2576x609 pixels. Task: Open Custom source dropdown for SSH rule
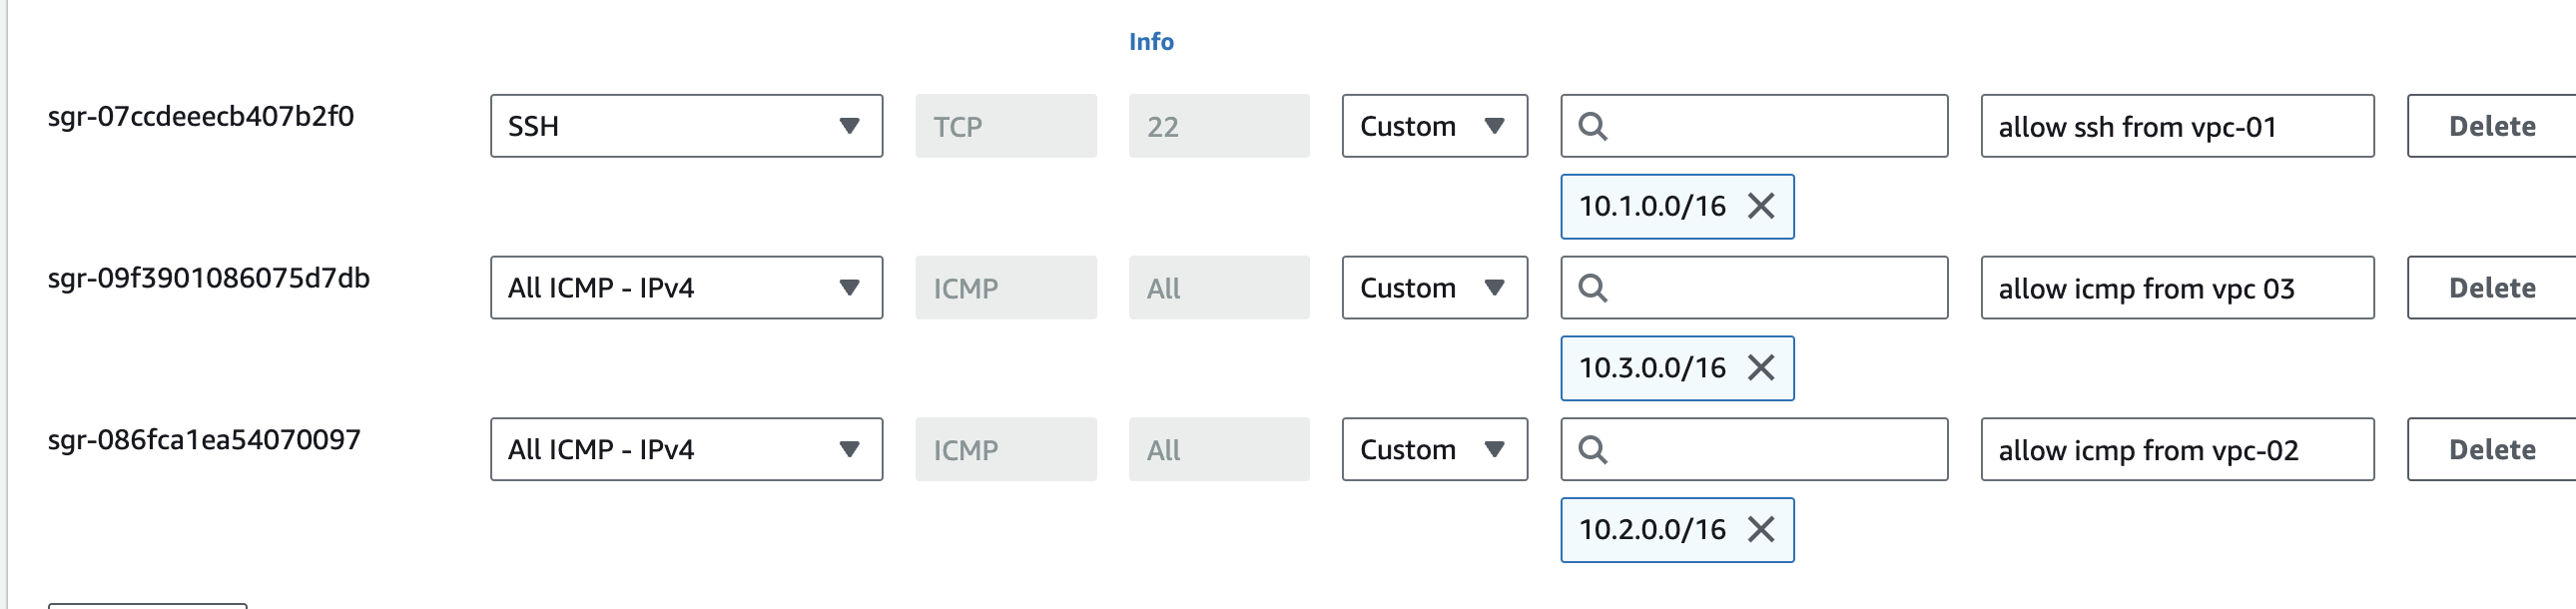(x=1434, y=126)
